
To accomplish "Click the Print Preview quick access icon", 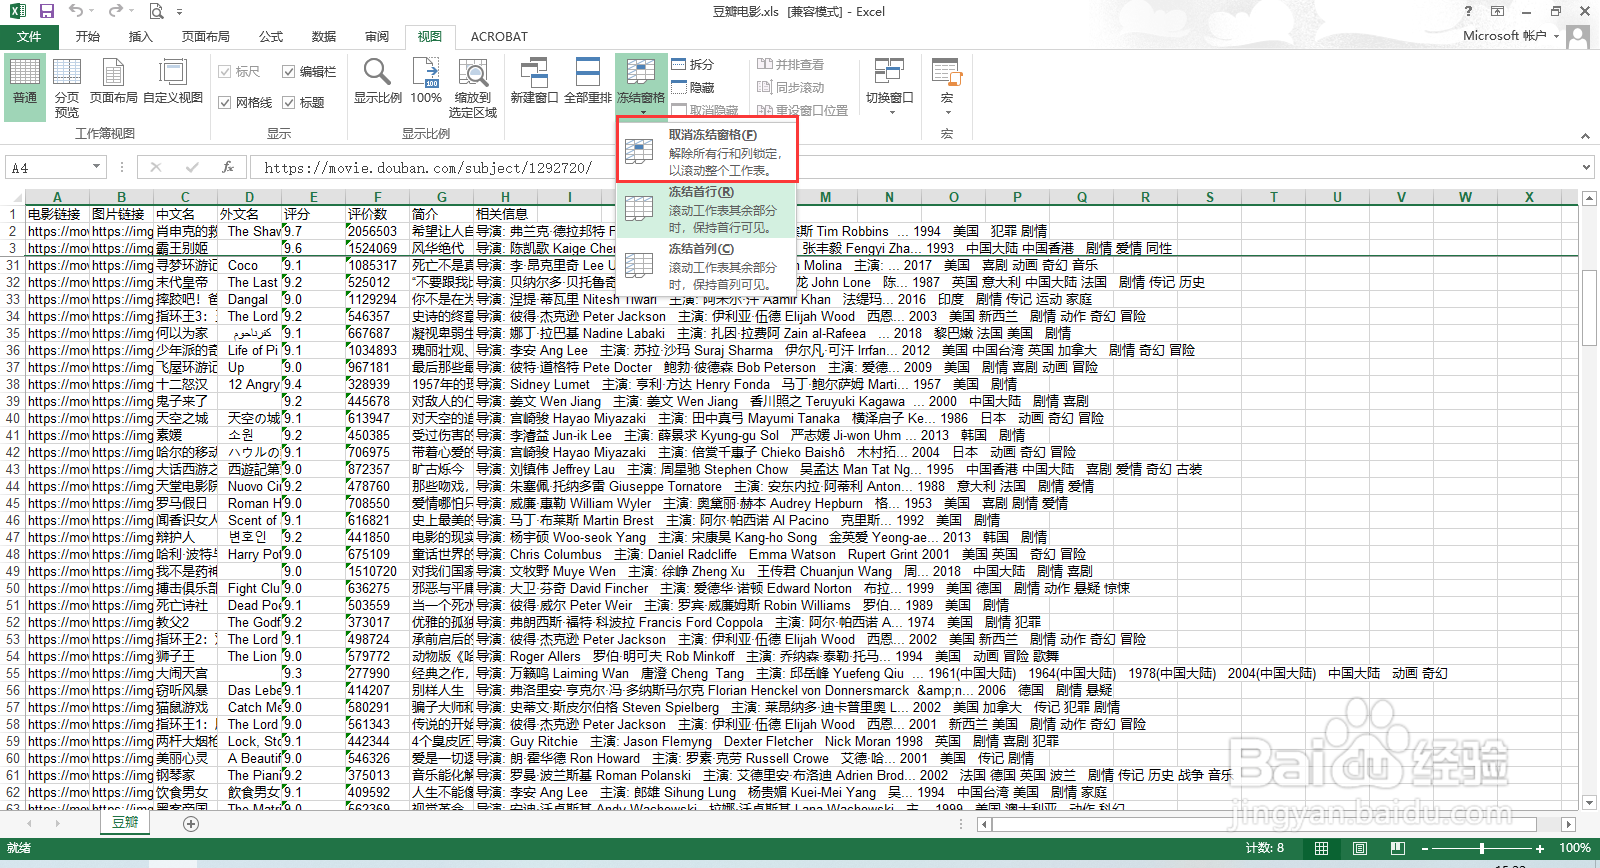I will coord(156,11).
